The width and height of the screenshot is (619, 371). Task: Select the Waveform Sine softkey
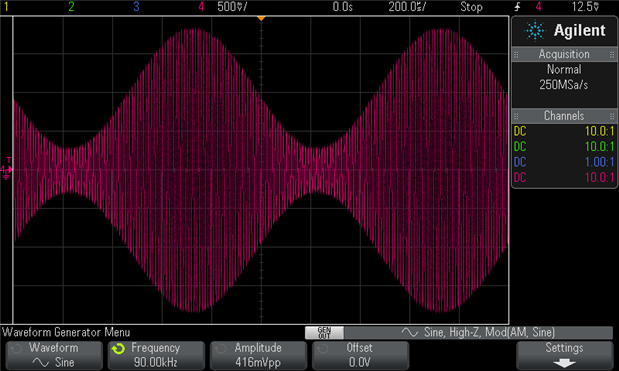coord(54,355)
